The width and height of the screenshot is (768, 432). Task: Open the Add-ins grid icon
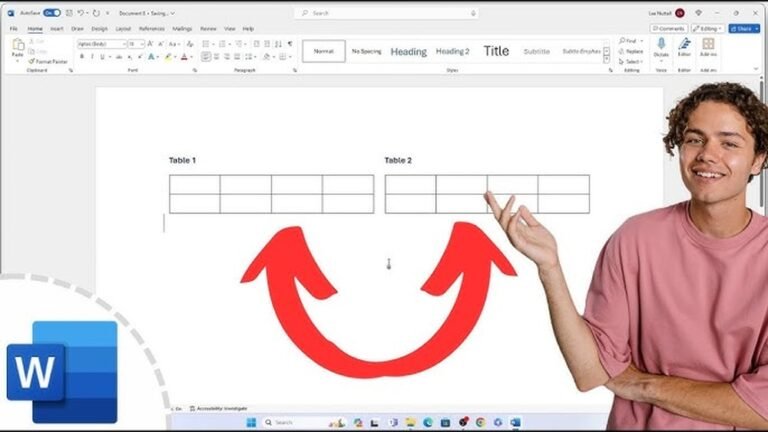point(708,44)
